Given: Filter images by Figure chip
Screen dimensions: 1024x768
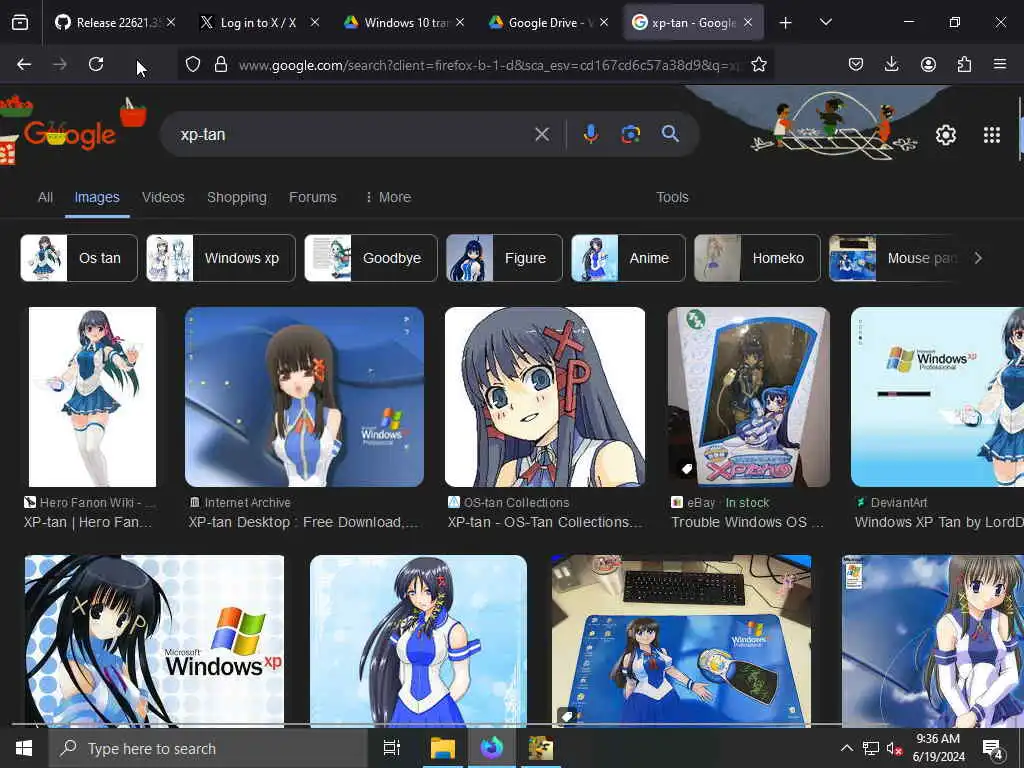Looking at the screenshot, I should (x=504, y=258).
